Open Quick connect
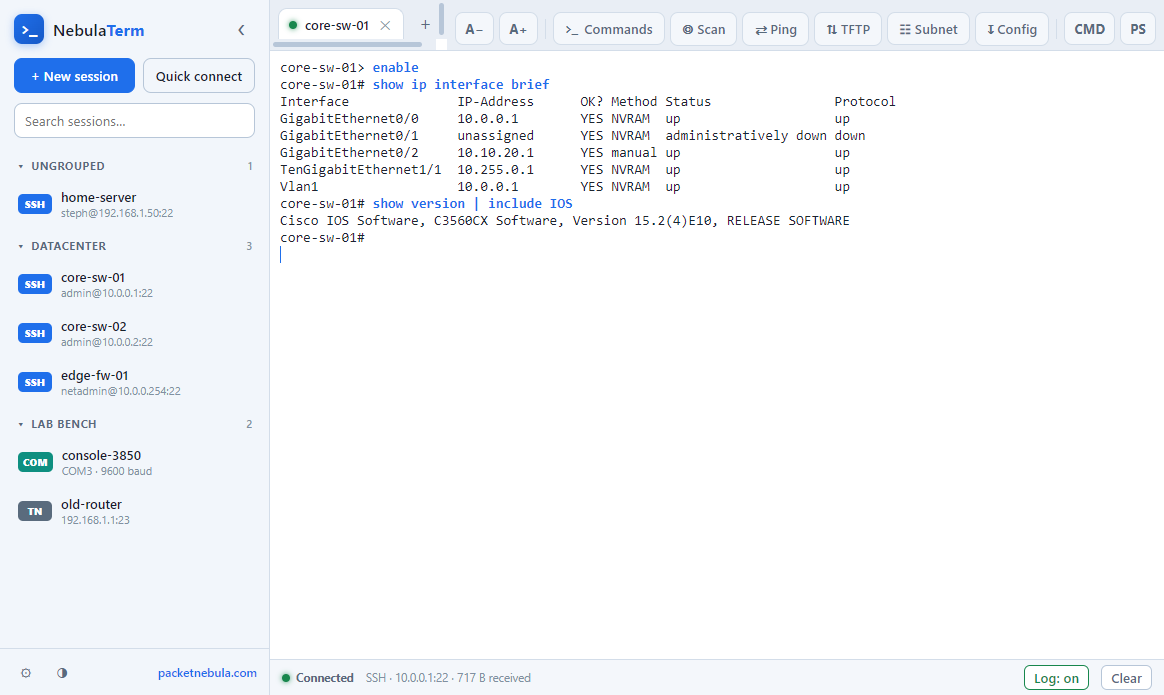 pos(198,76)
